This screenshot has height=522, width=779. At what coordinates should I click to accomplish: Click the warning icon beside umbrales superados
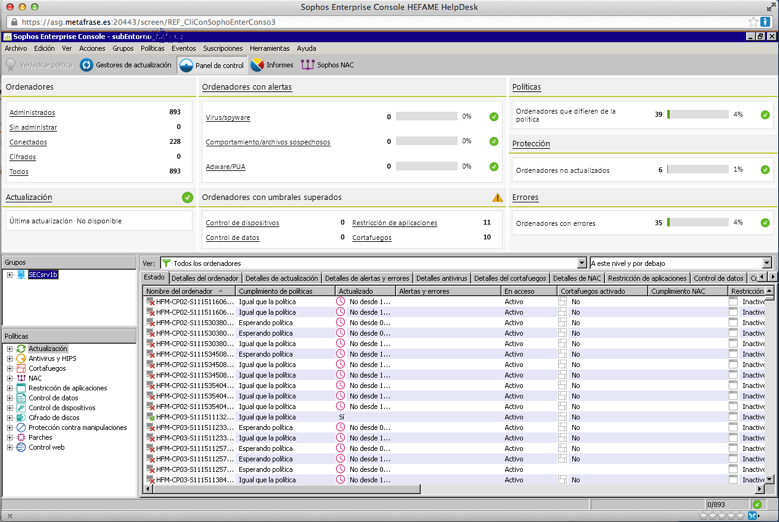497,198
